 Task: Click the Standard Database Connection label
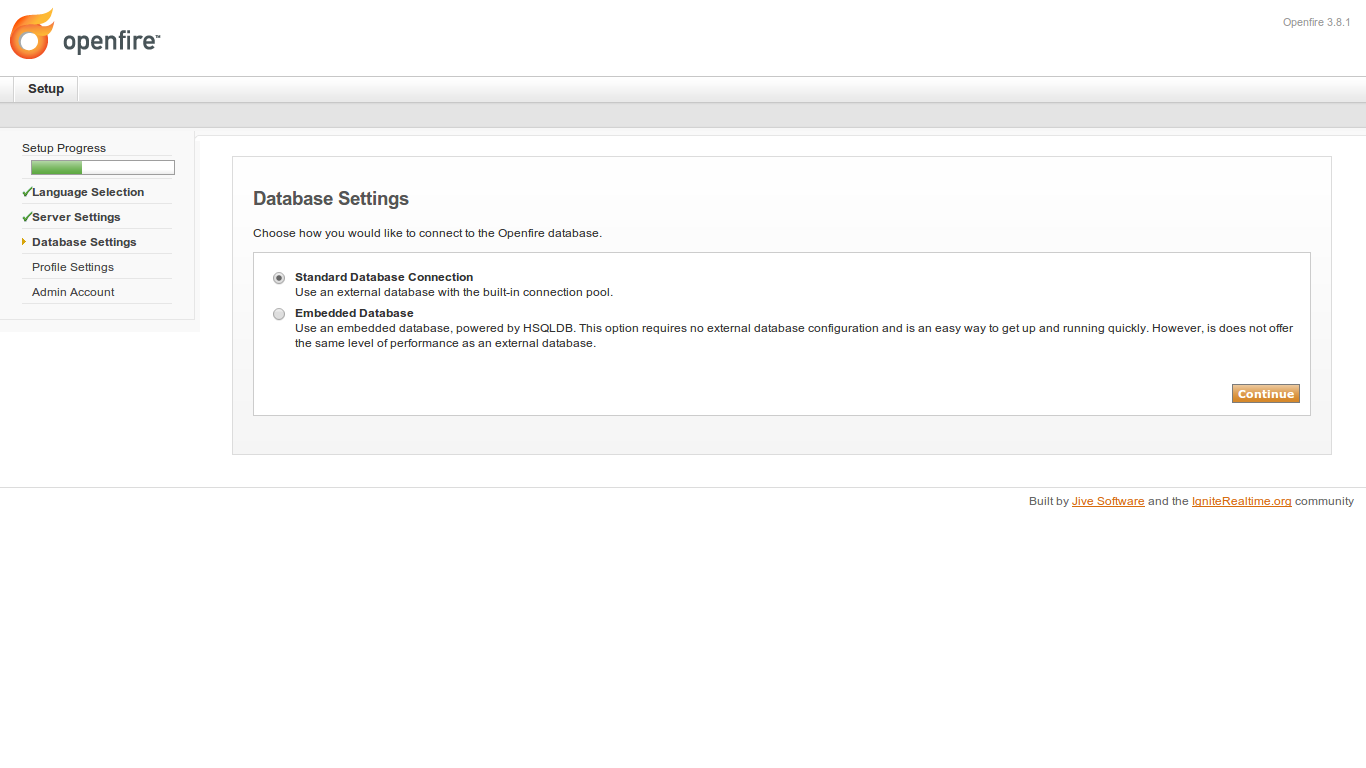coord(384,277)
